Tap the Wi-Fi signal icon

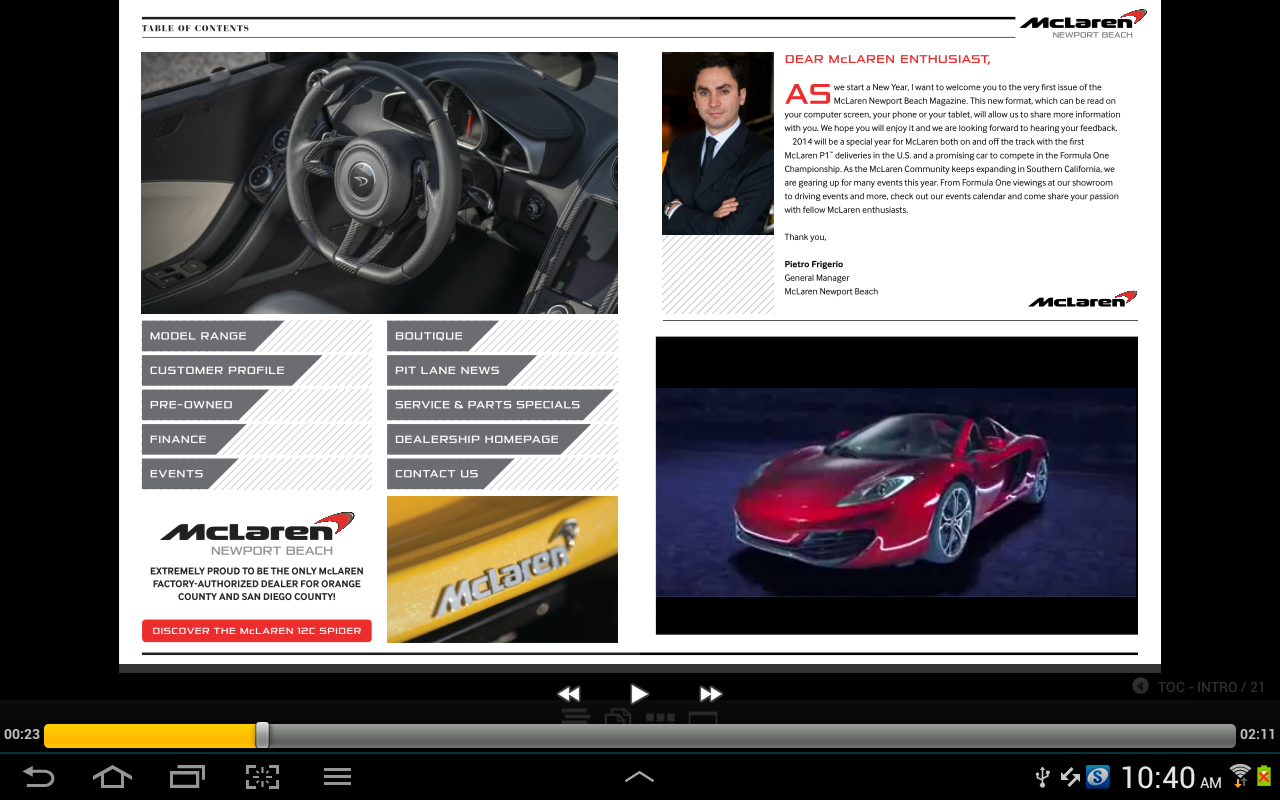pyautogui.click(x=1240, y=776)
